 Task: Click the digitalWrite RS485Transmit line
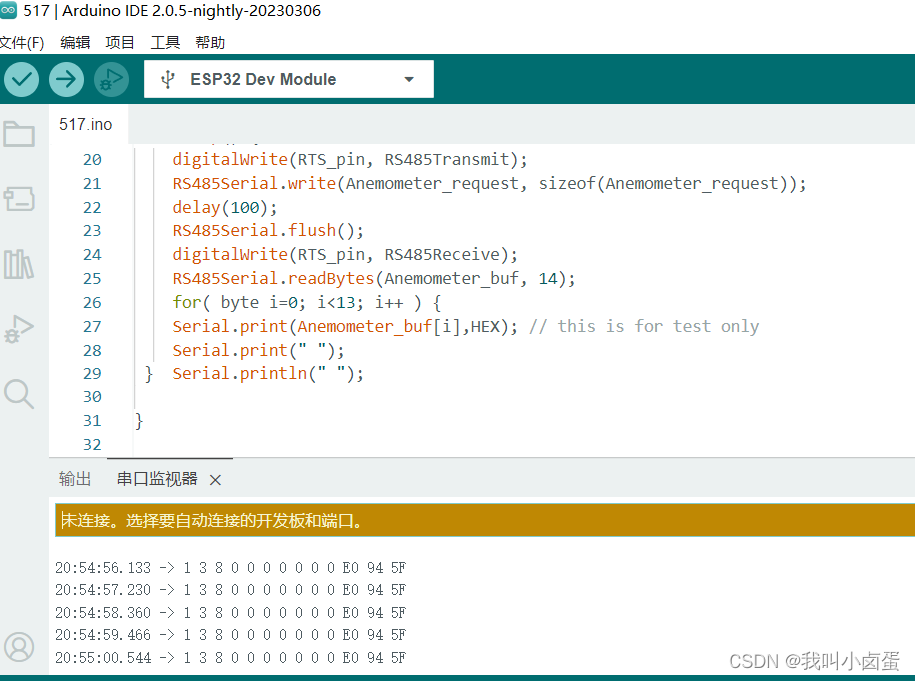click(350, 159)
